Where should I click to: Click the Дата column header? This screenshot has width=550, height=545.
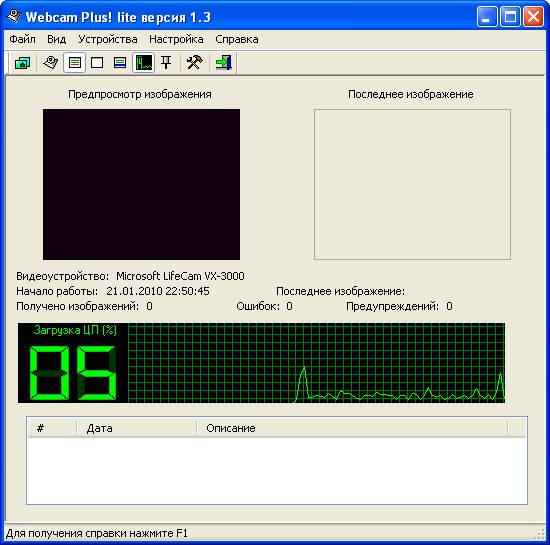pos(136,428)
